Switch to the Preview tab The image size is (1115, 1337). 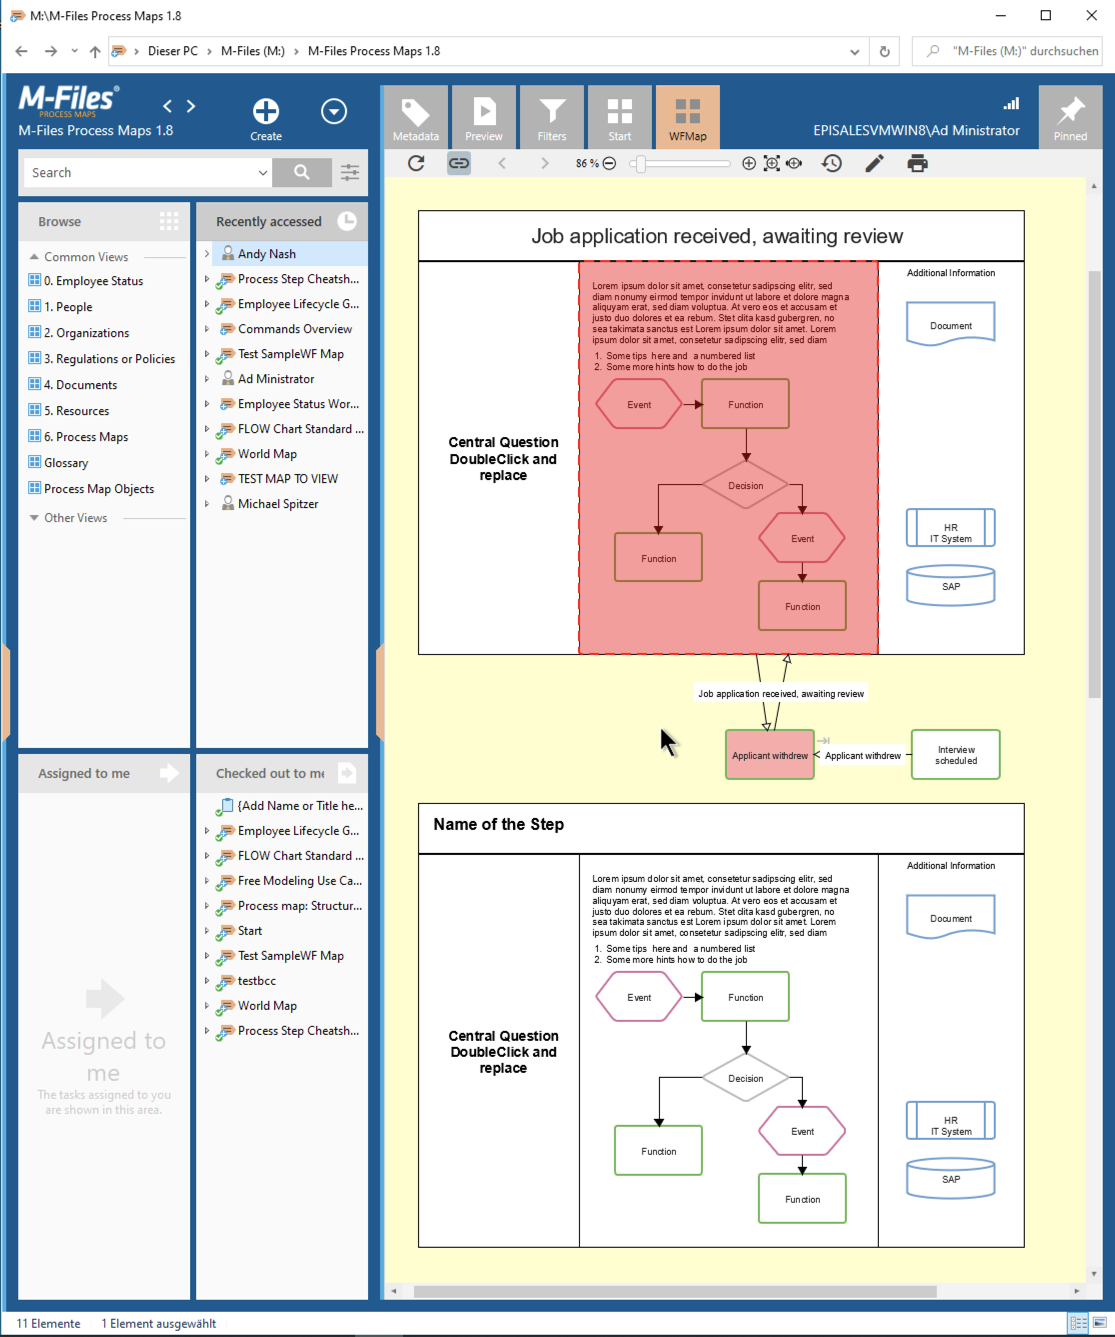coord(484,119)
